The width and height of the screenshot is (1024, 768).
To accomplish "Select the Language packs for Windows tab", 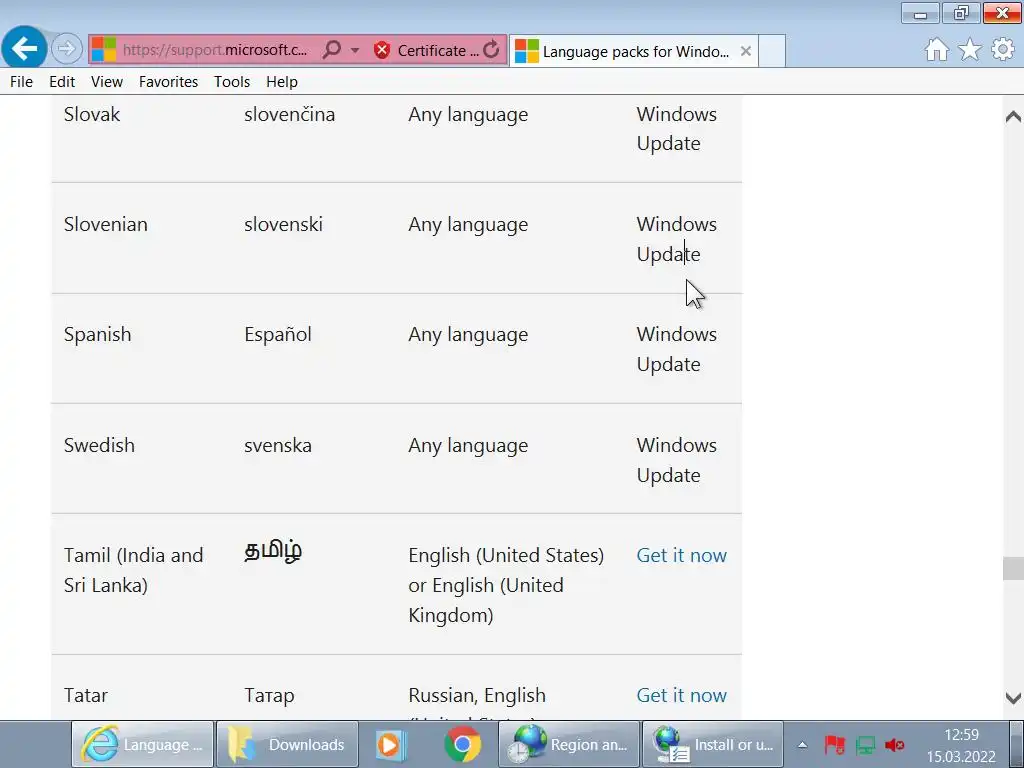I will pos(633,51).
